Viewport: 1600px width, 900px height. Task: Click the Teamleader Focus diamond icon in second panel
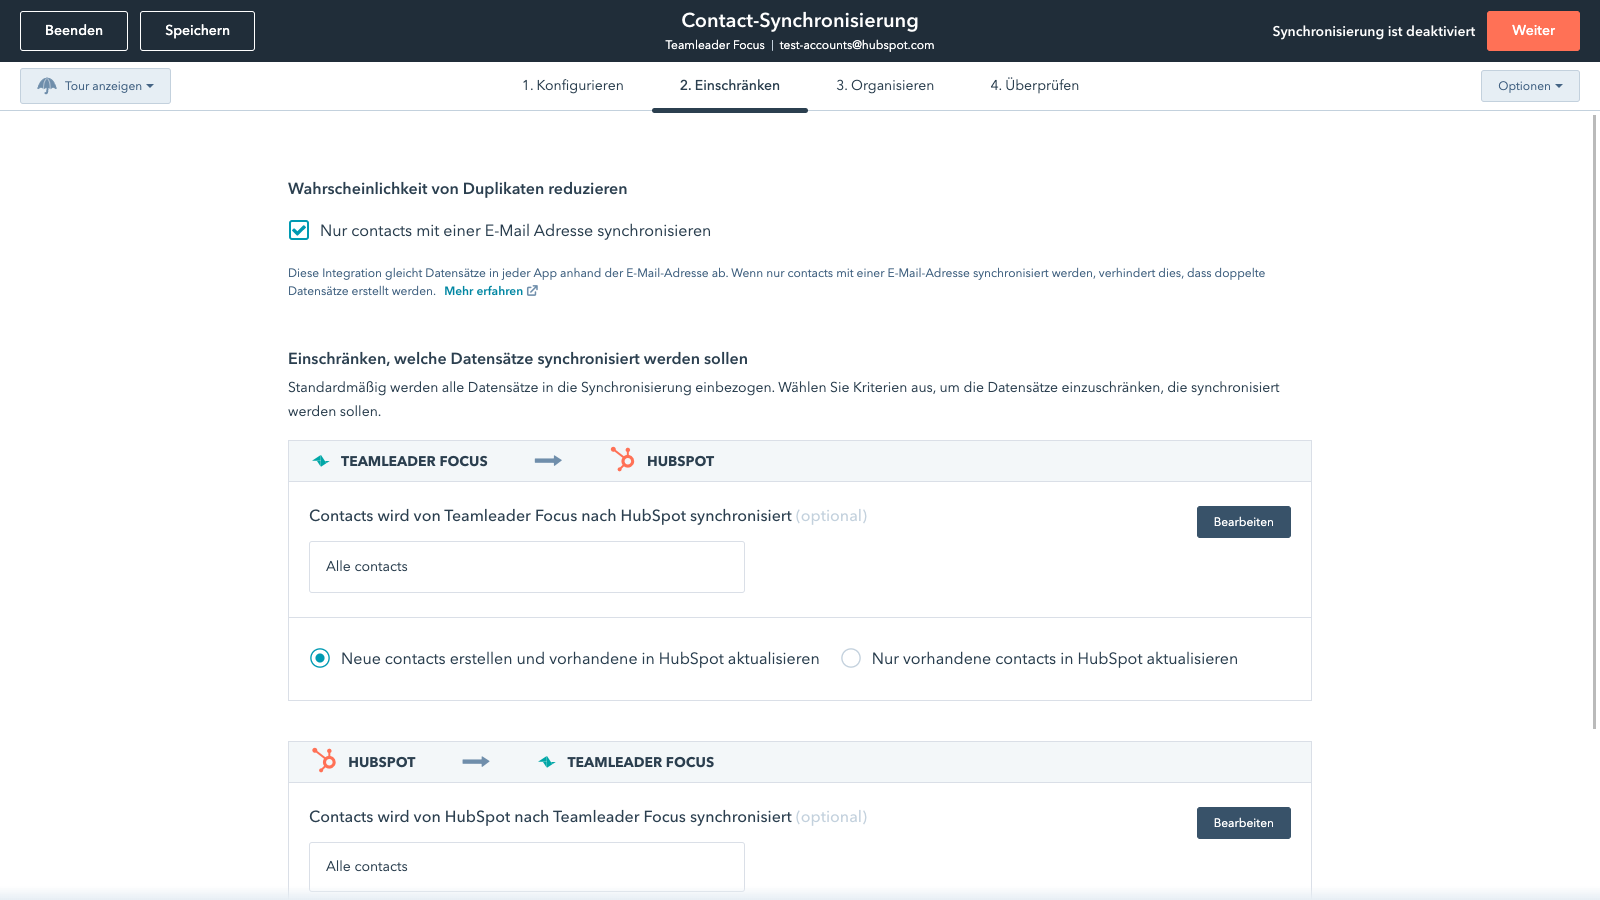click(548, 761)
